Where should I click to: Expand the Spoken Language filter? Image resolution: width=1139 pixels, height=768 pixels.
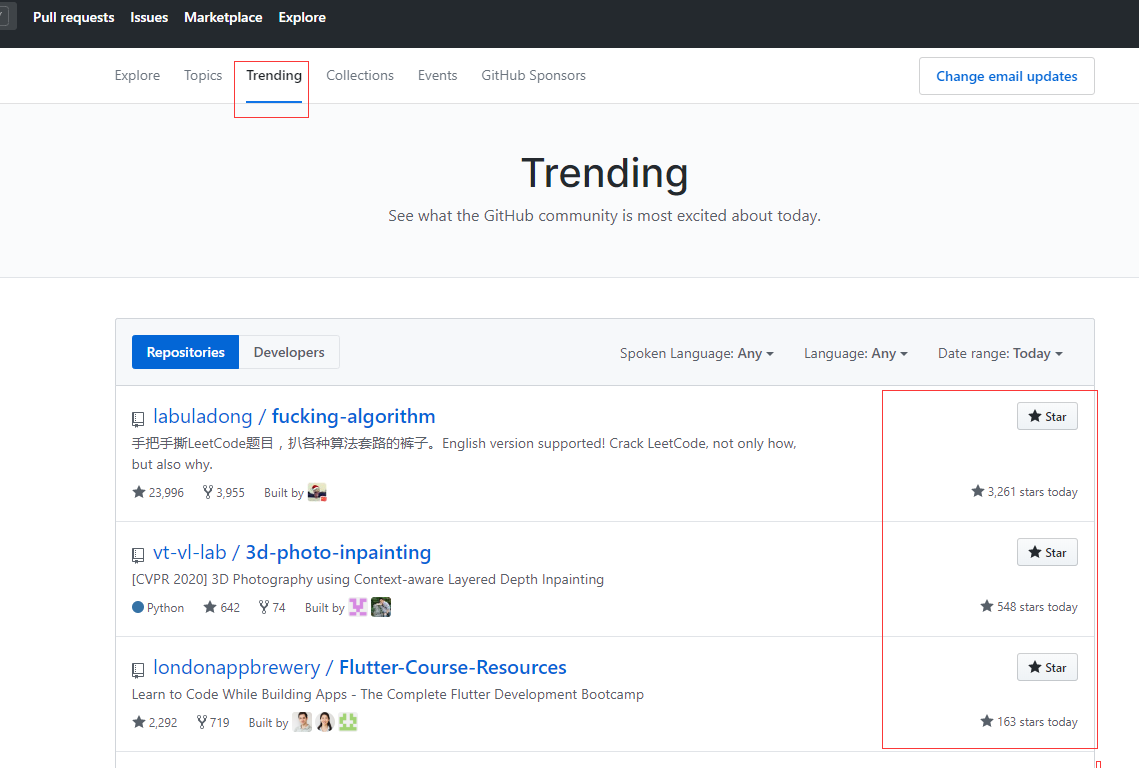[697, 353]
